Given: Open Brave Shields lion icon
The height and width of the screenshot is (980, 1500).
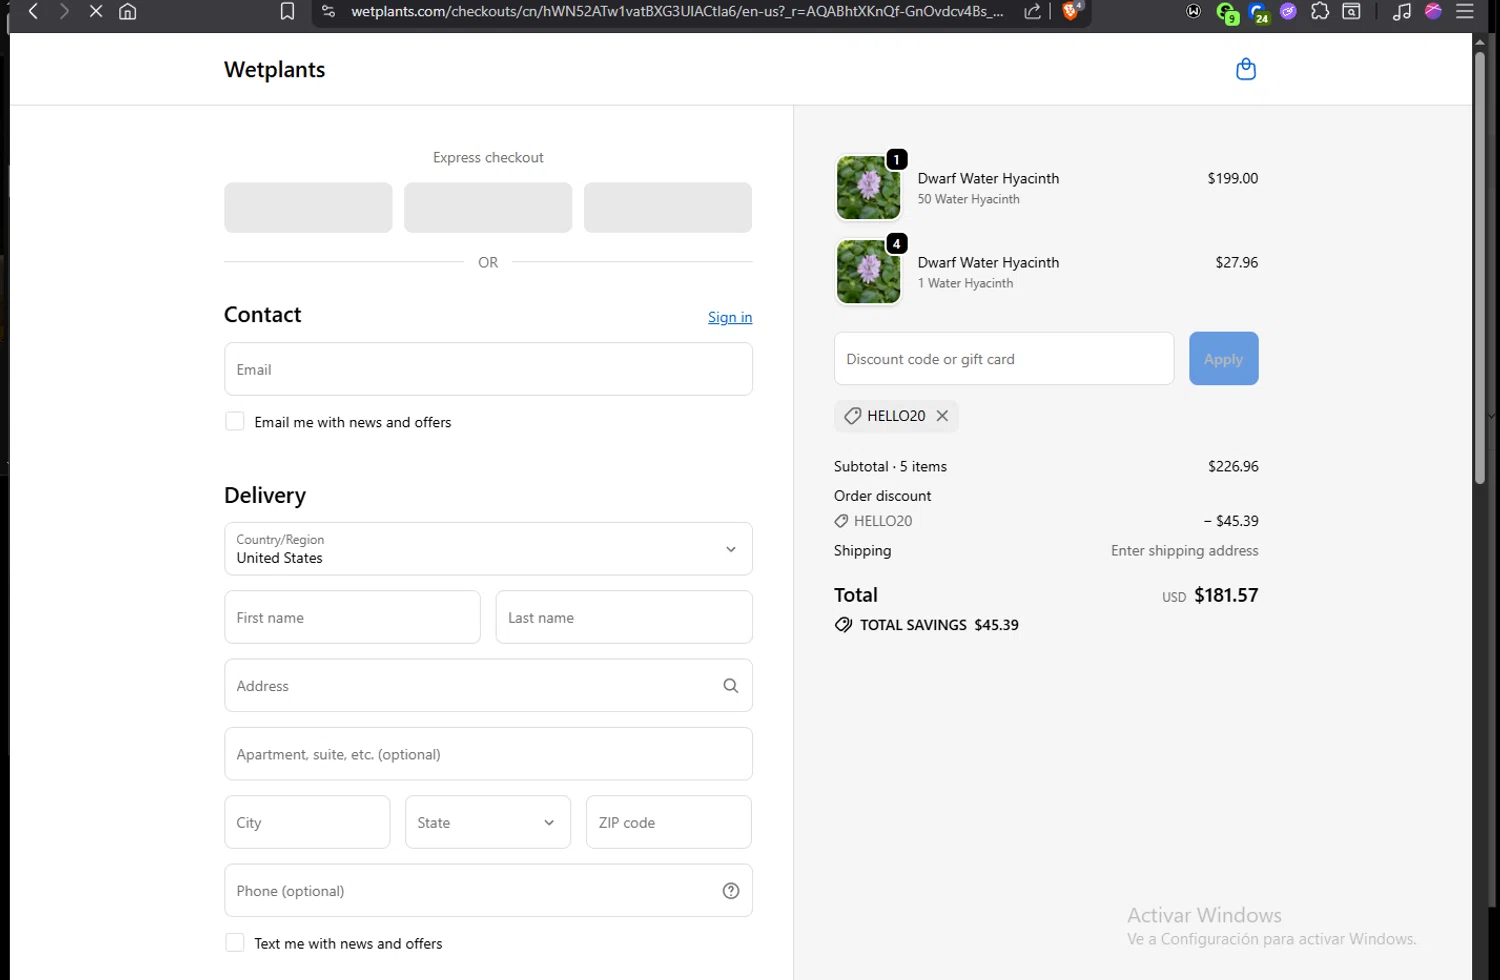Looking at the screenshot, I should coord(1071,11).
